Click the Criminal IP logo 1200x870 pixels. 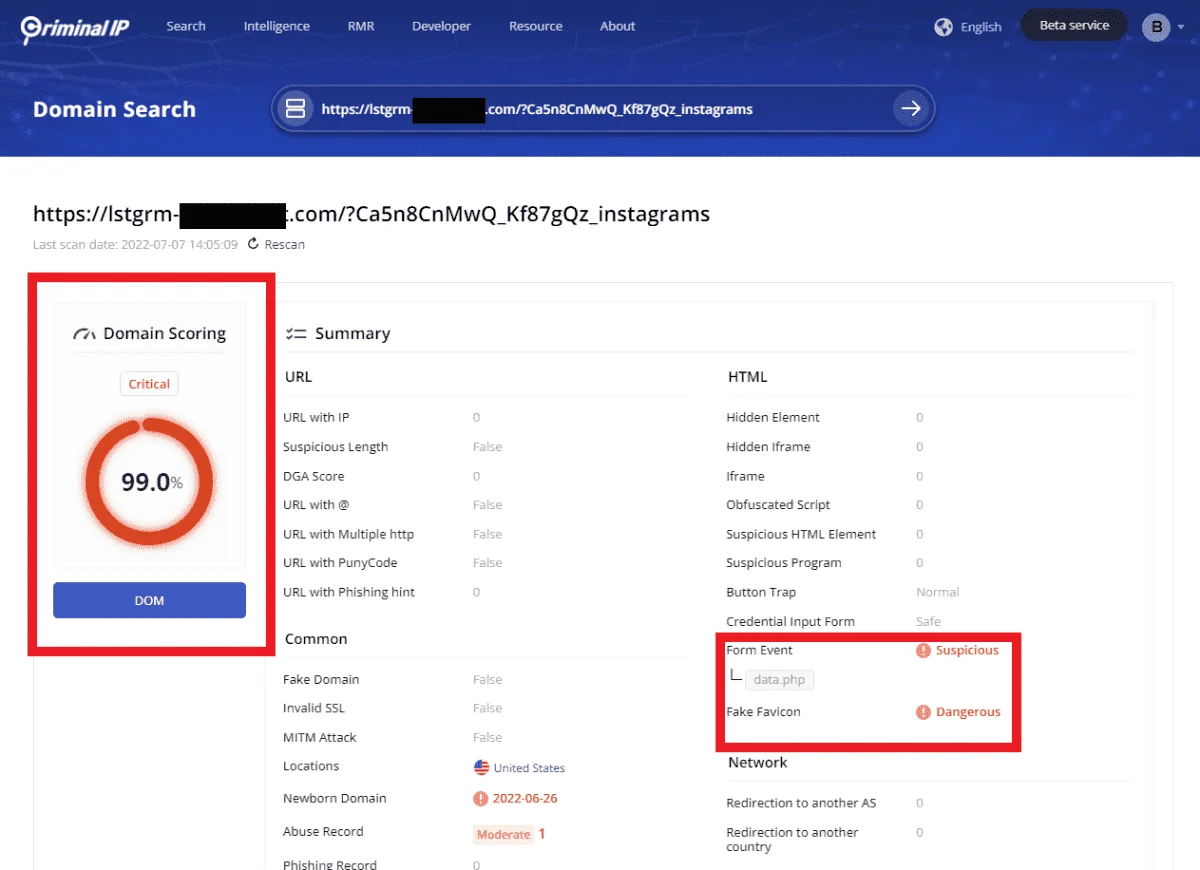(75, 28)
